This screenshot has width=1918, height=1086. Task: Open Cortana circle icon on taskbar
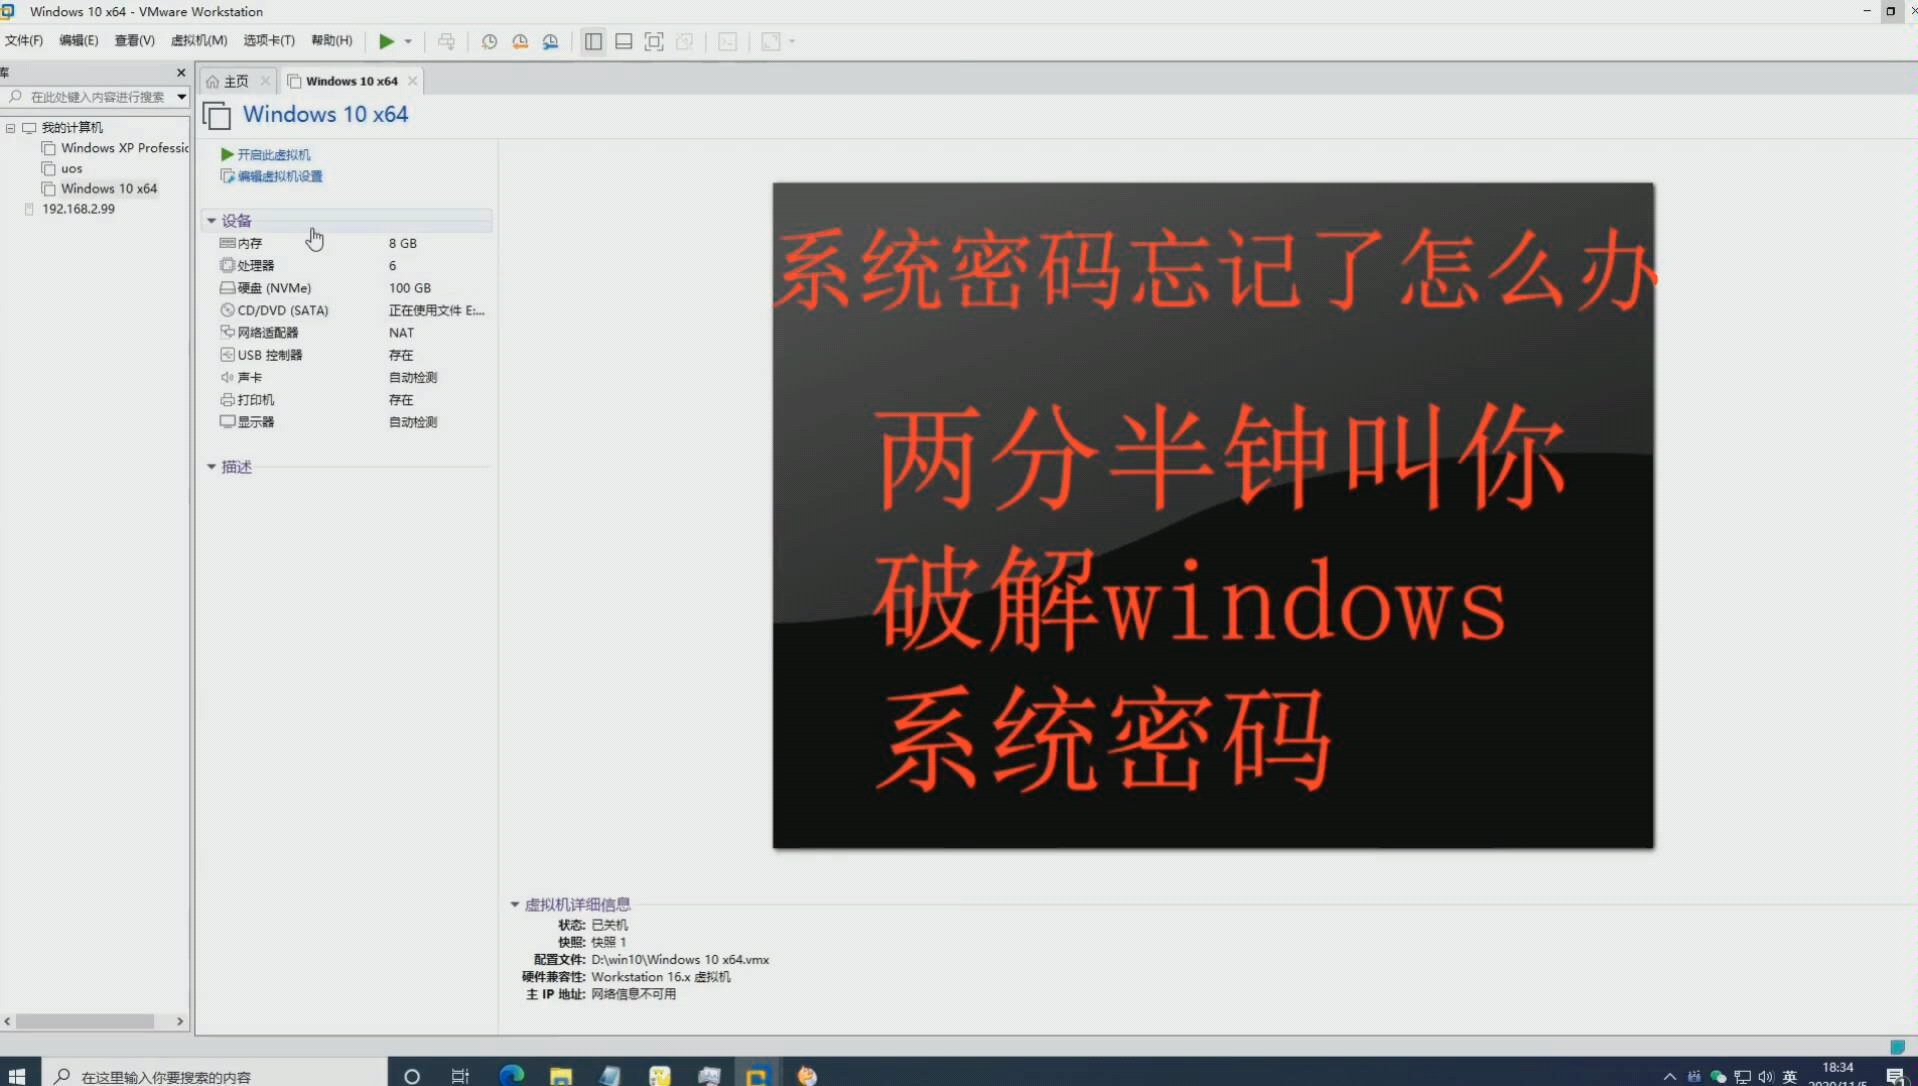pos(411,1076)
